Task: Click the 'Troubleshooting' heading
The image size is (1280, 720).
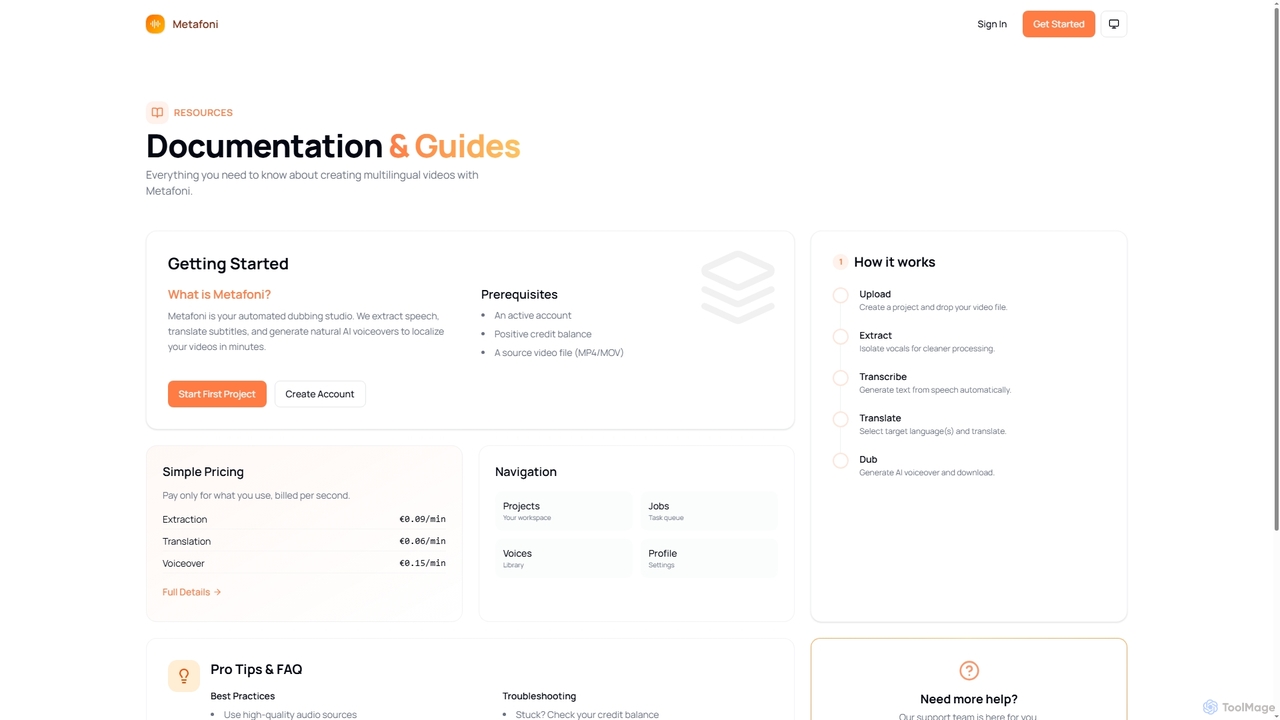Action: [x=539, y=696]
